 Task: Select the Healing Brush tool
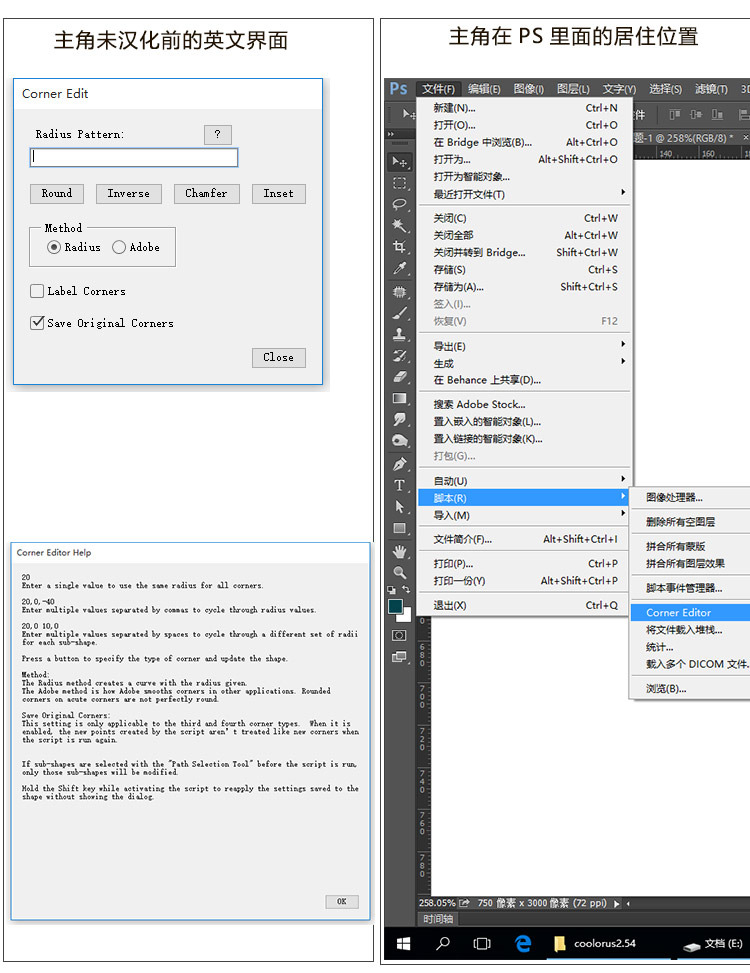click(400, 291)
